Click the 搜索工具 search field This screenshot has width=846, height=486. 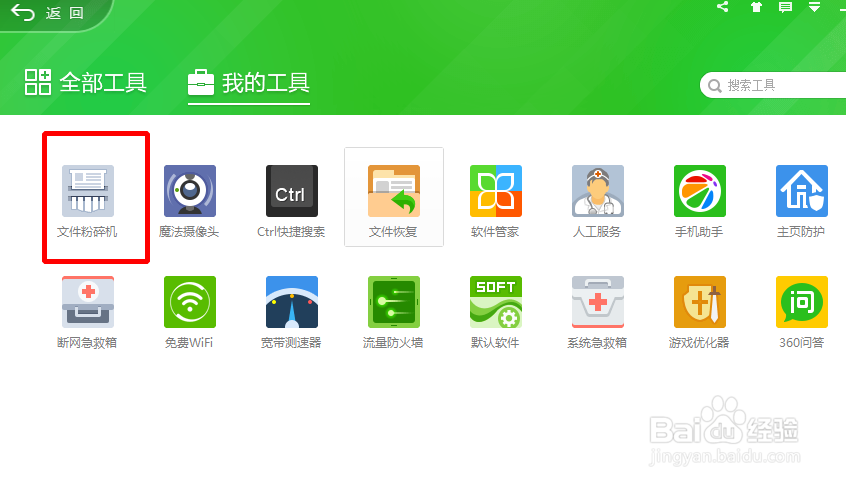[x=773, y=85]
